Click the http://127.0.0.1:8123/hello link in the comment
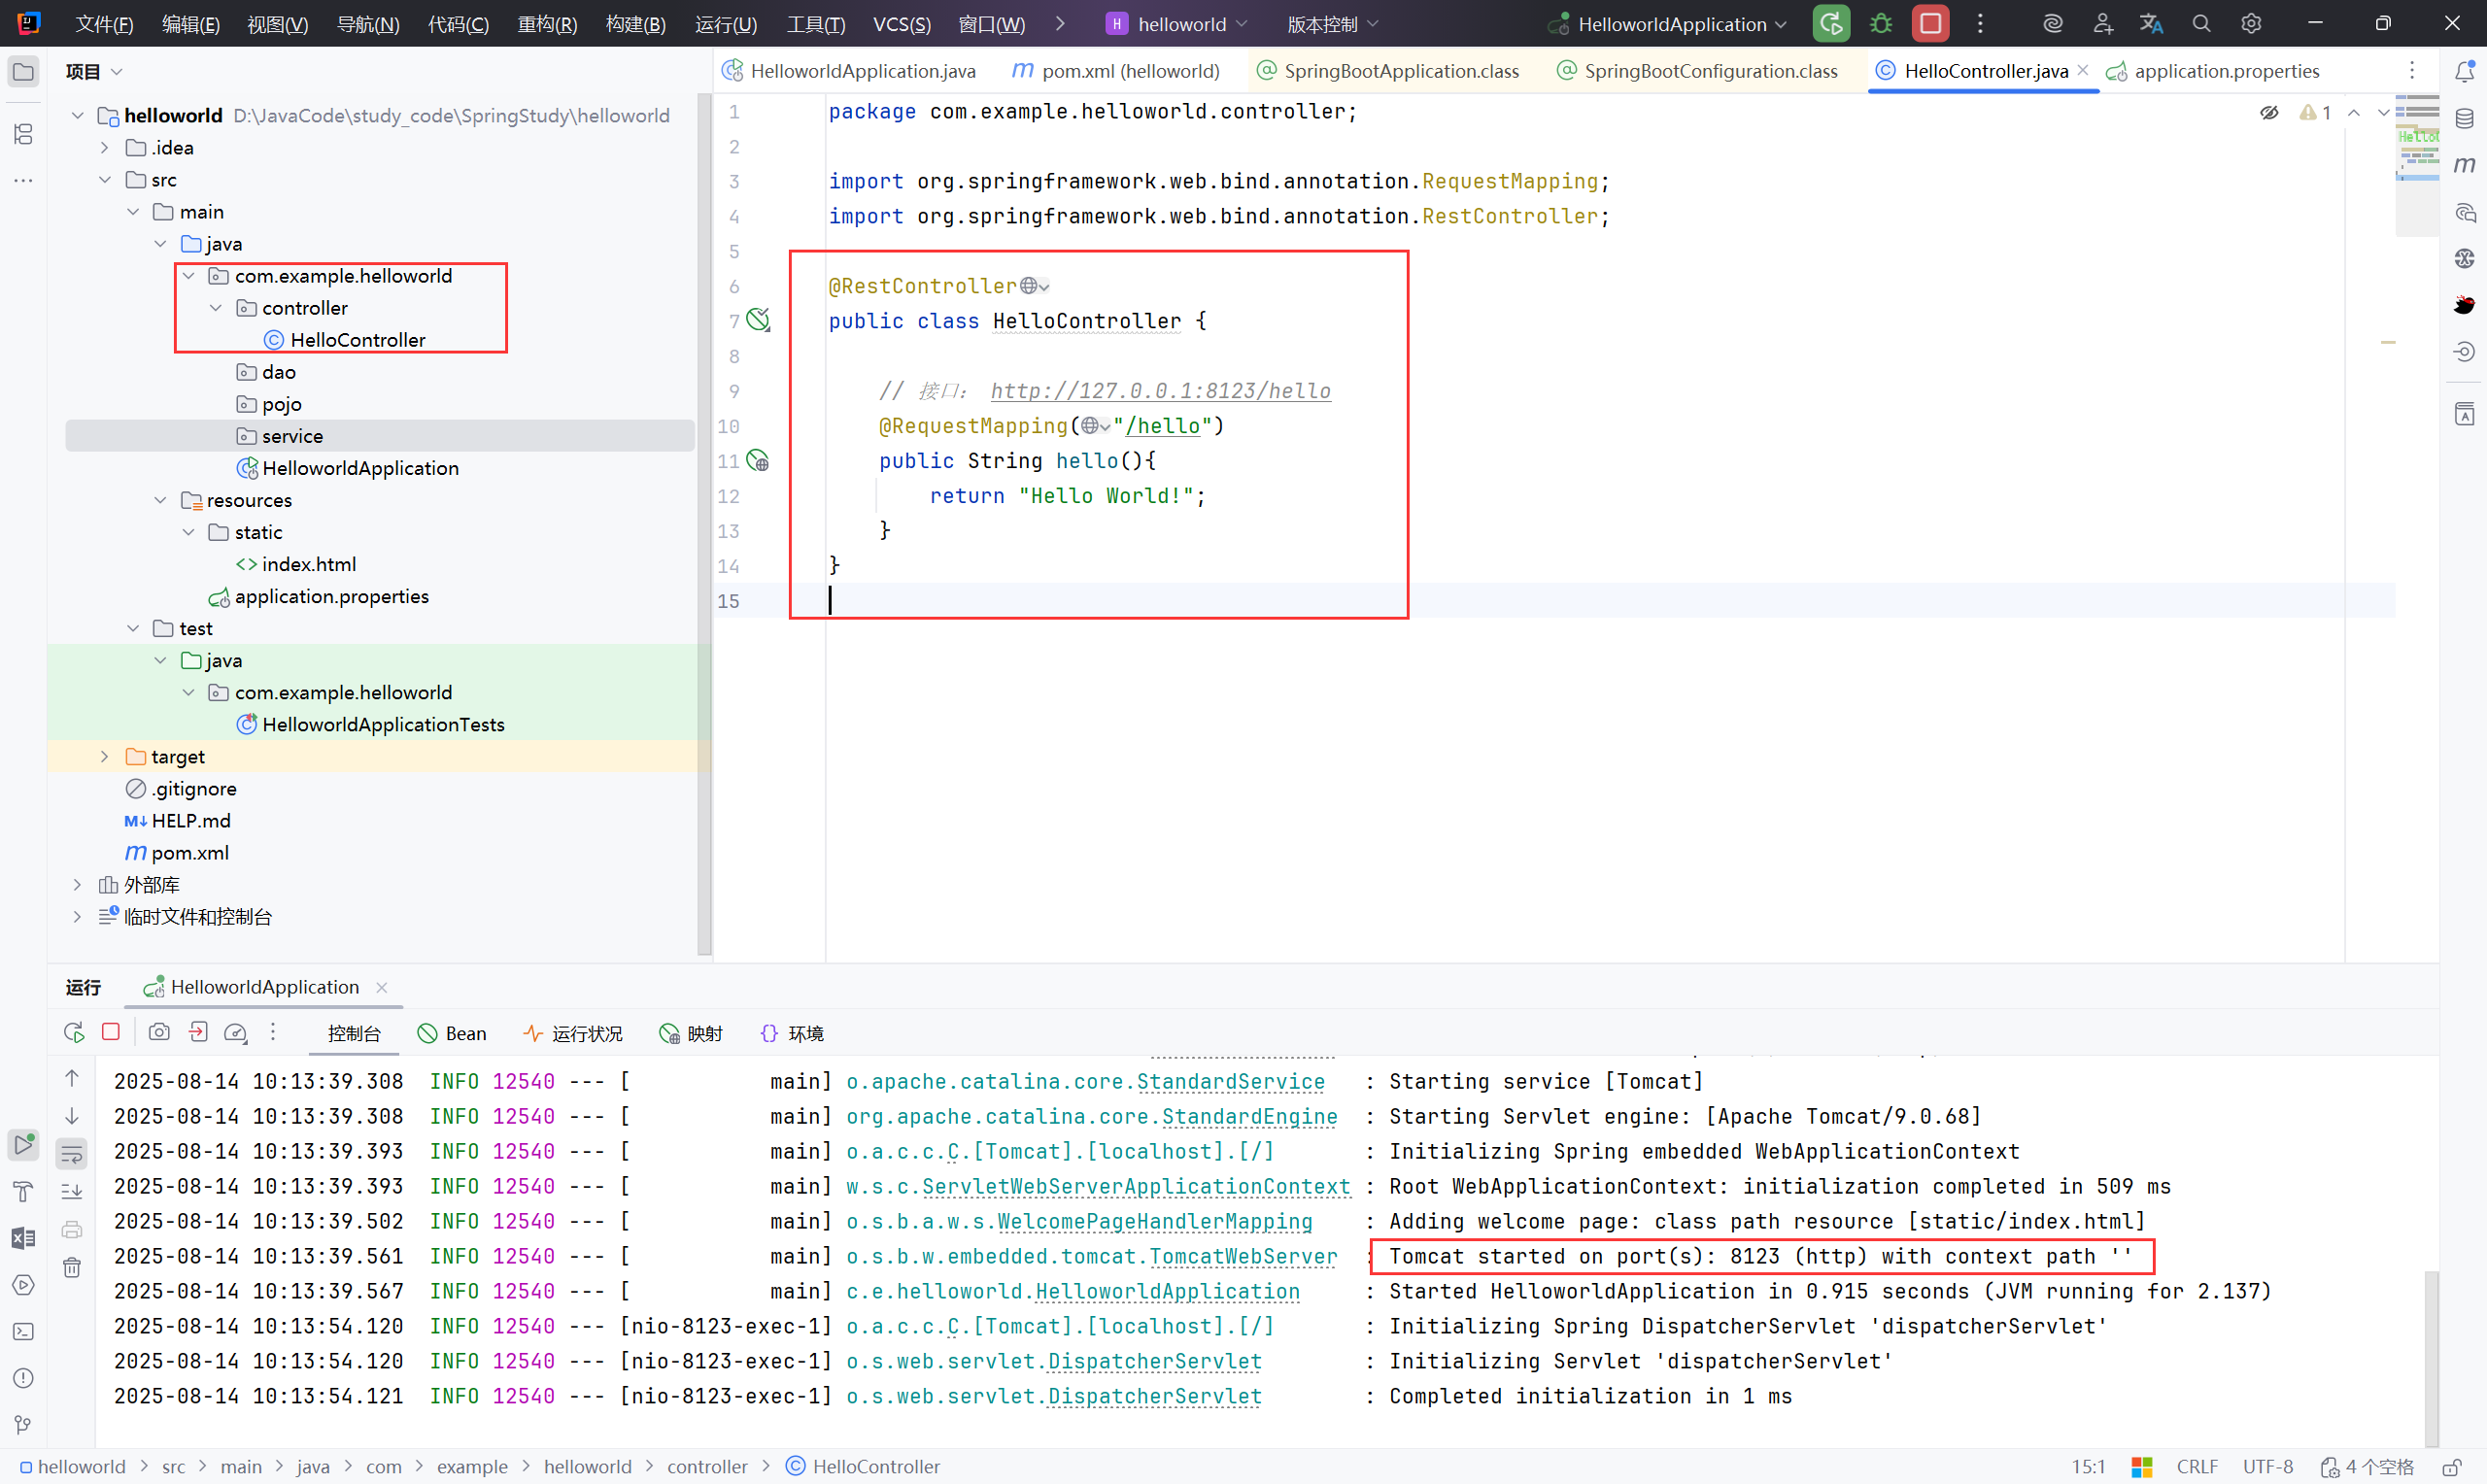The image size is (2487, 1484). click(1160, 391)
